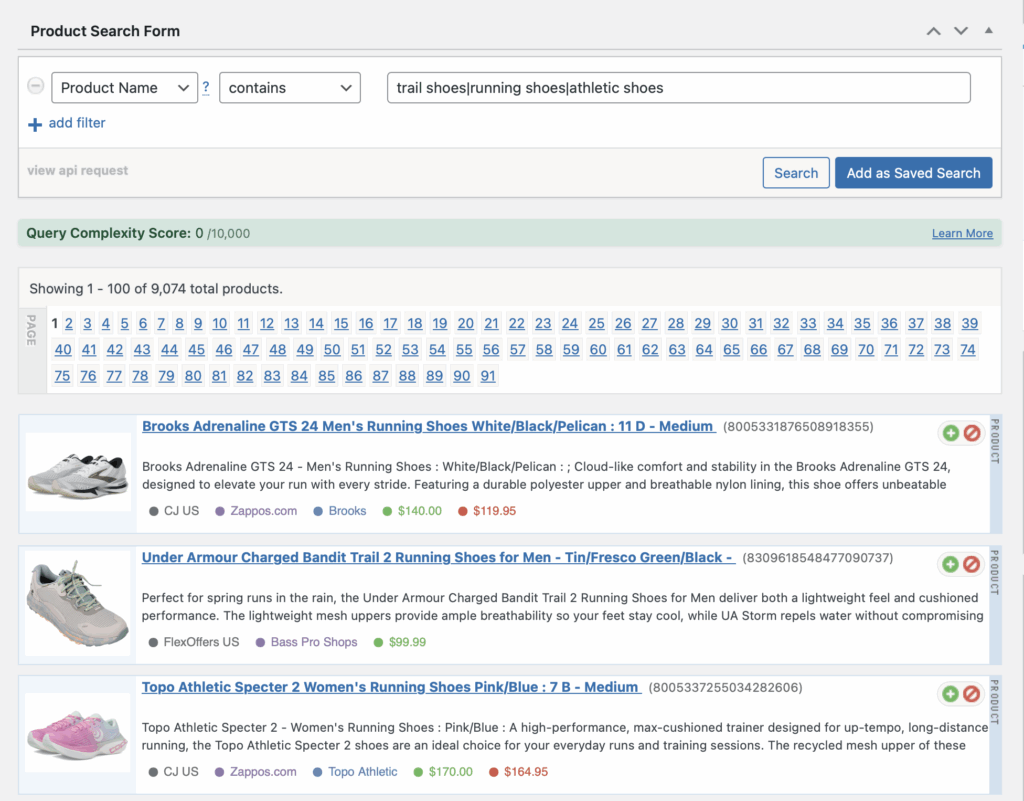The height and width of the screenshot is (801, 1024).
Task: Click the Brooks Adrenaline shoe thumbnail
Action: coord(78,470)
